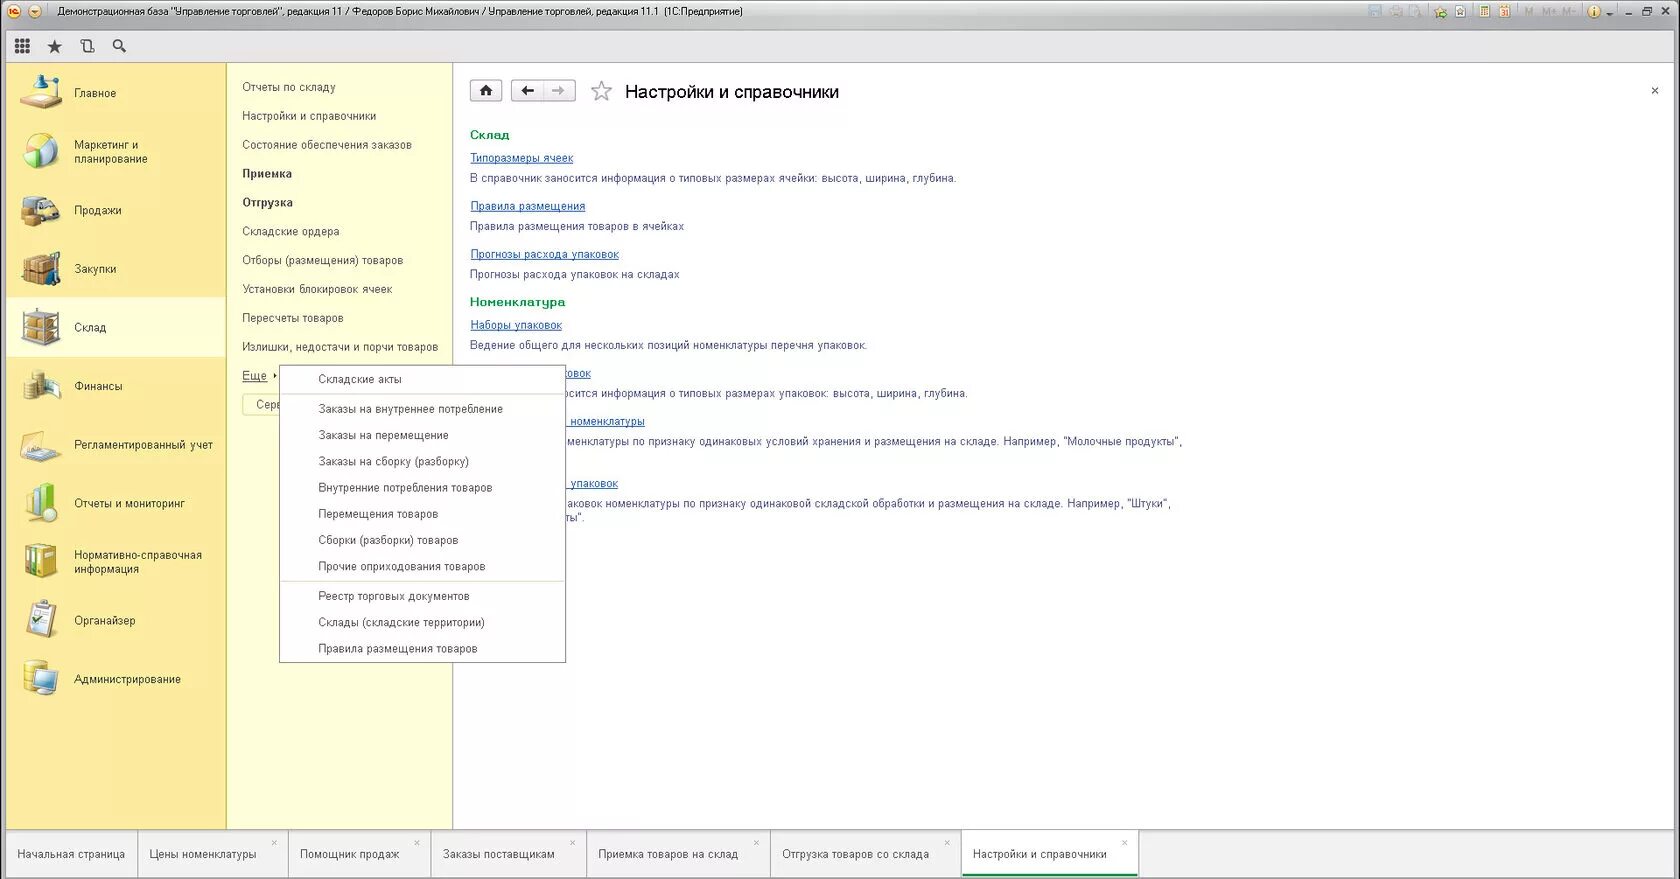Open the calendar icon in title bar
The width and height of the screenshot is (1680, 879).
[1505, 12]
